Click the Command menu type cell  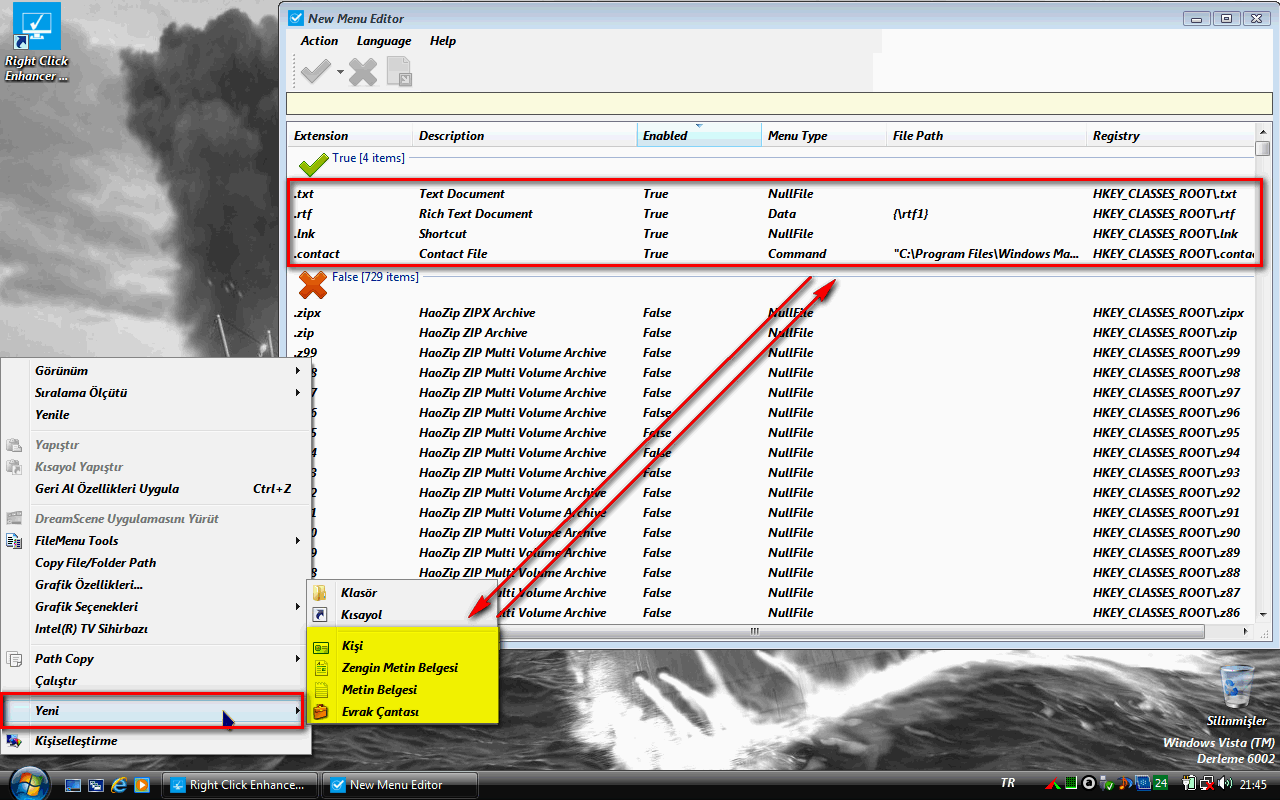point(797,254)
